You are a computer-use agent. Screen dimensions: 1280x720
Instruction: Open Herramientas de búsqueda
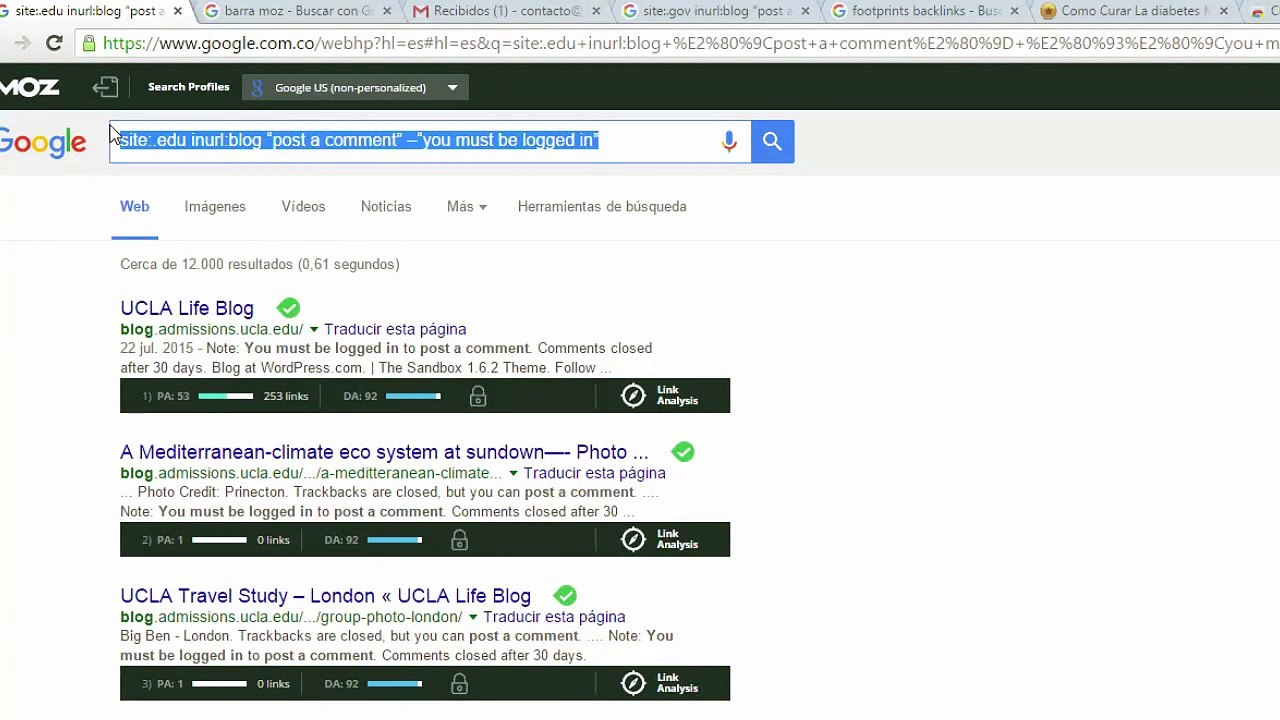(602, 207)
